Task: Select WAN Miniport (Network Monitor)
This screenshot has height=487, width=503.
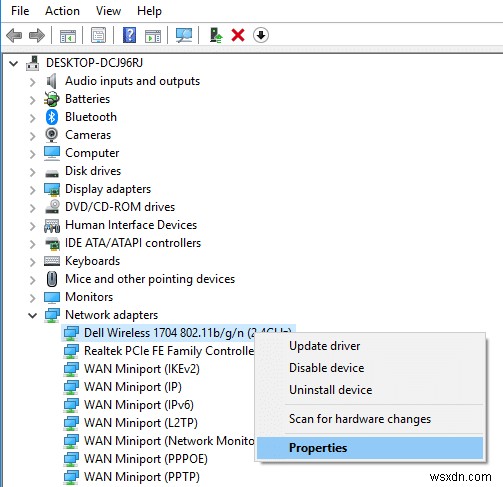Action: coord(169,441)
